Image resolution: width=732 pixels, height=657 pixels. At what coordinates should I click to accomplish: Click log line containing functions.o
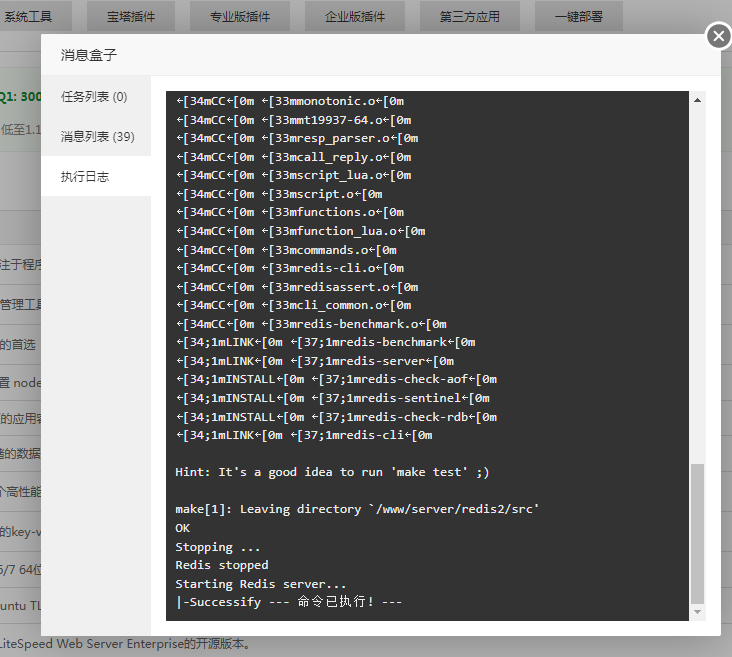coord(290,212)
